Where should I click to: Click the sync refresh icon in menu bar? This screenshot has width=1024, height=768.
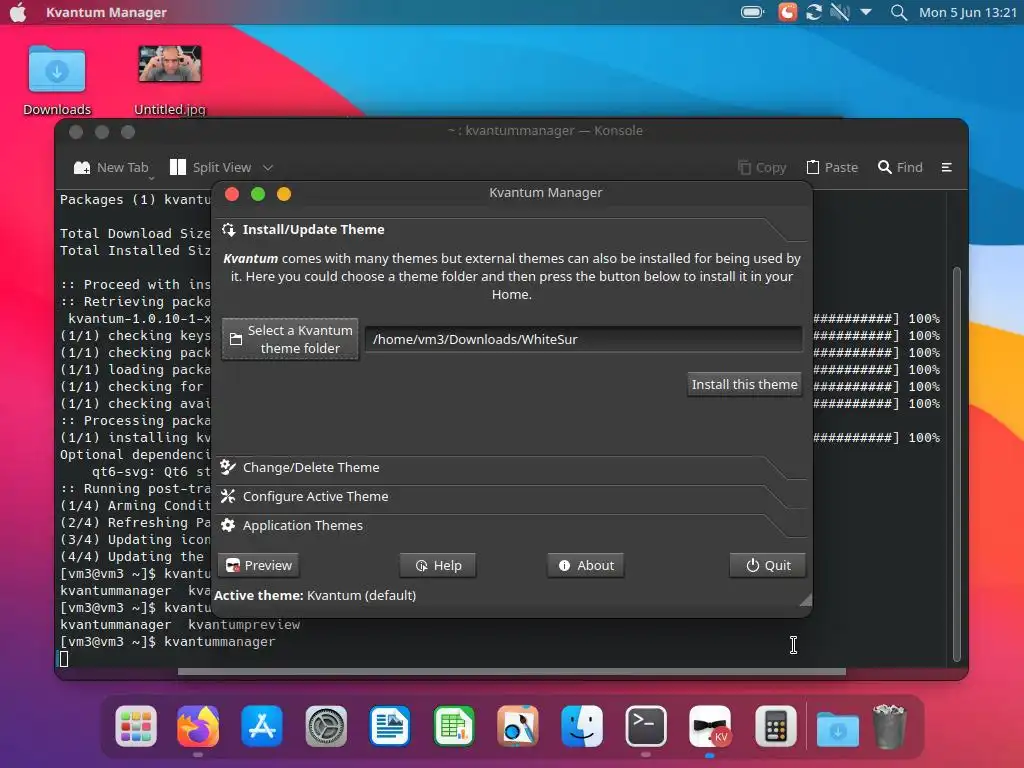point(814,12)
